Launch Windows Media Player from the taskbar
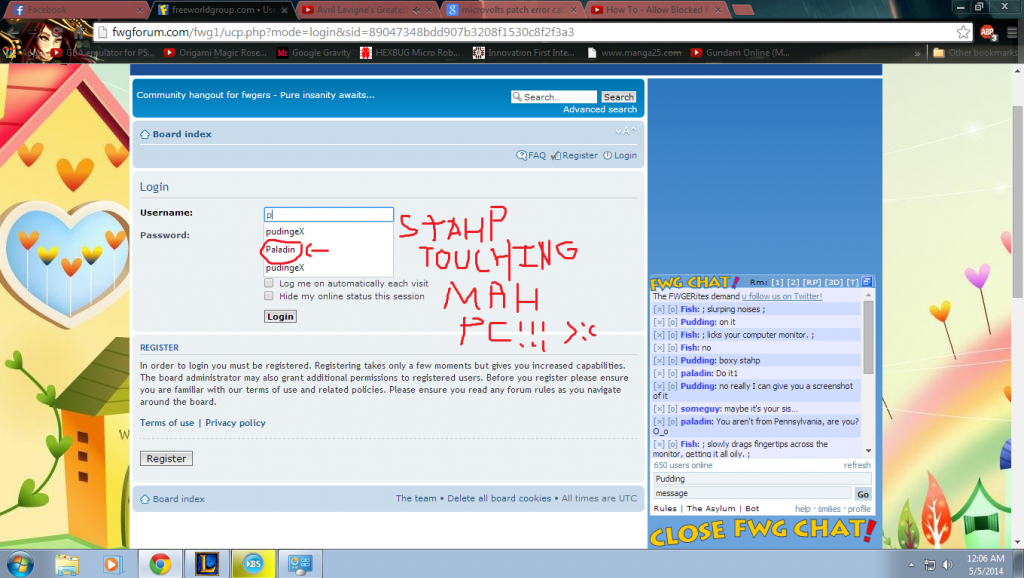 click(113, 564)
